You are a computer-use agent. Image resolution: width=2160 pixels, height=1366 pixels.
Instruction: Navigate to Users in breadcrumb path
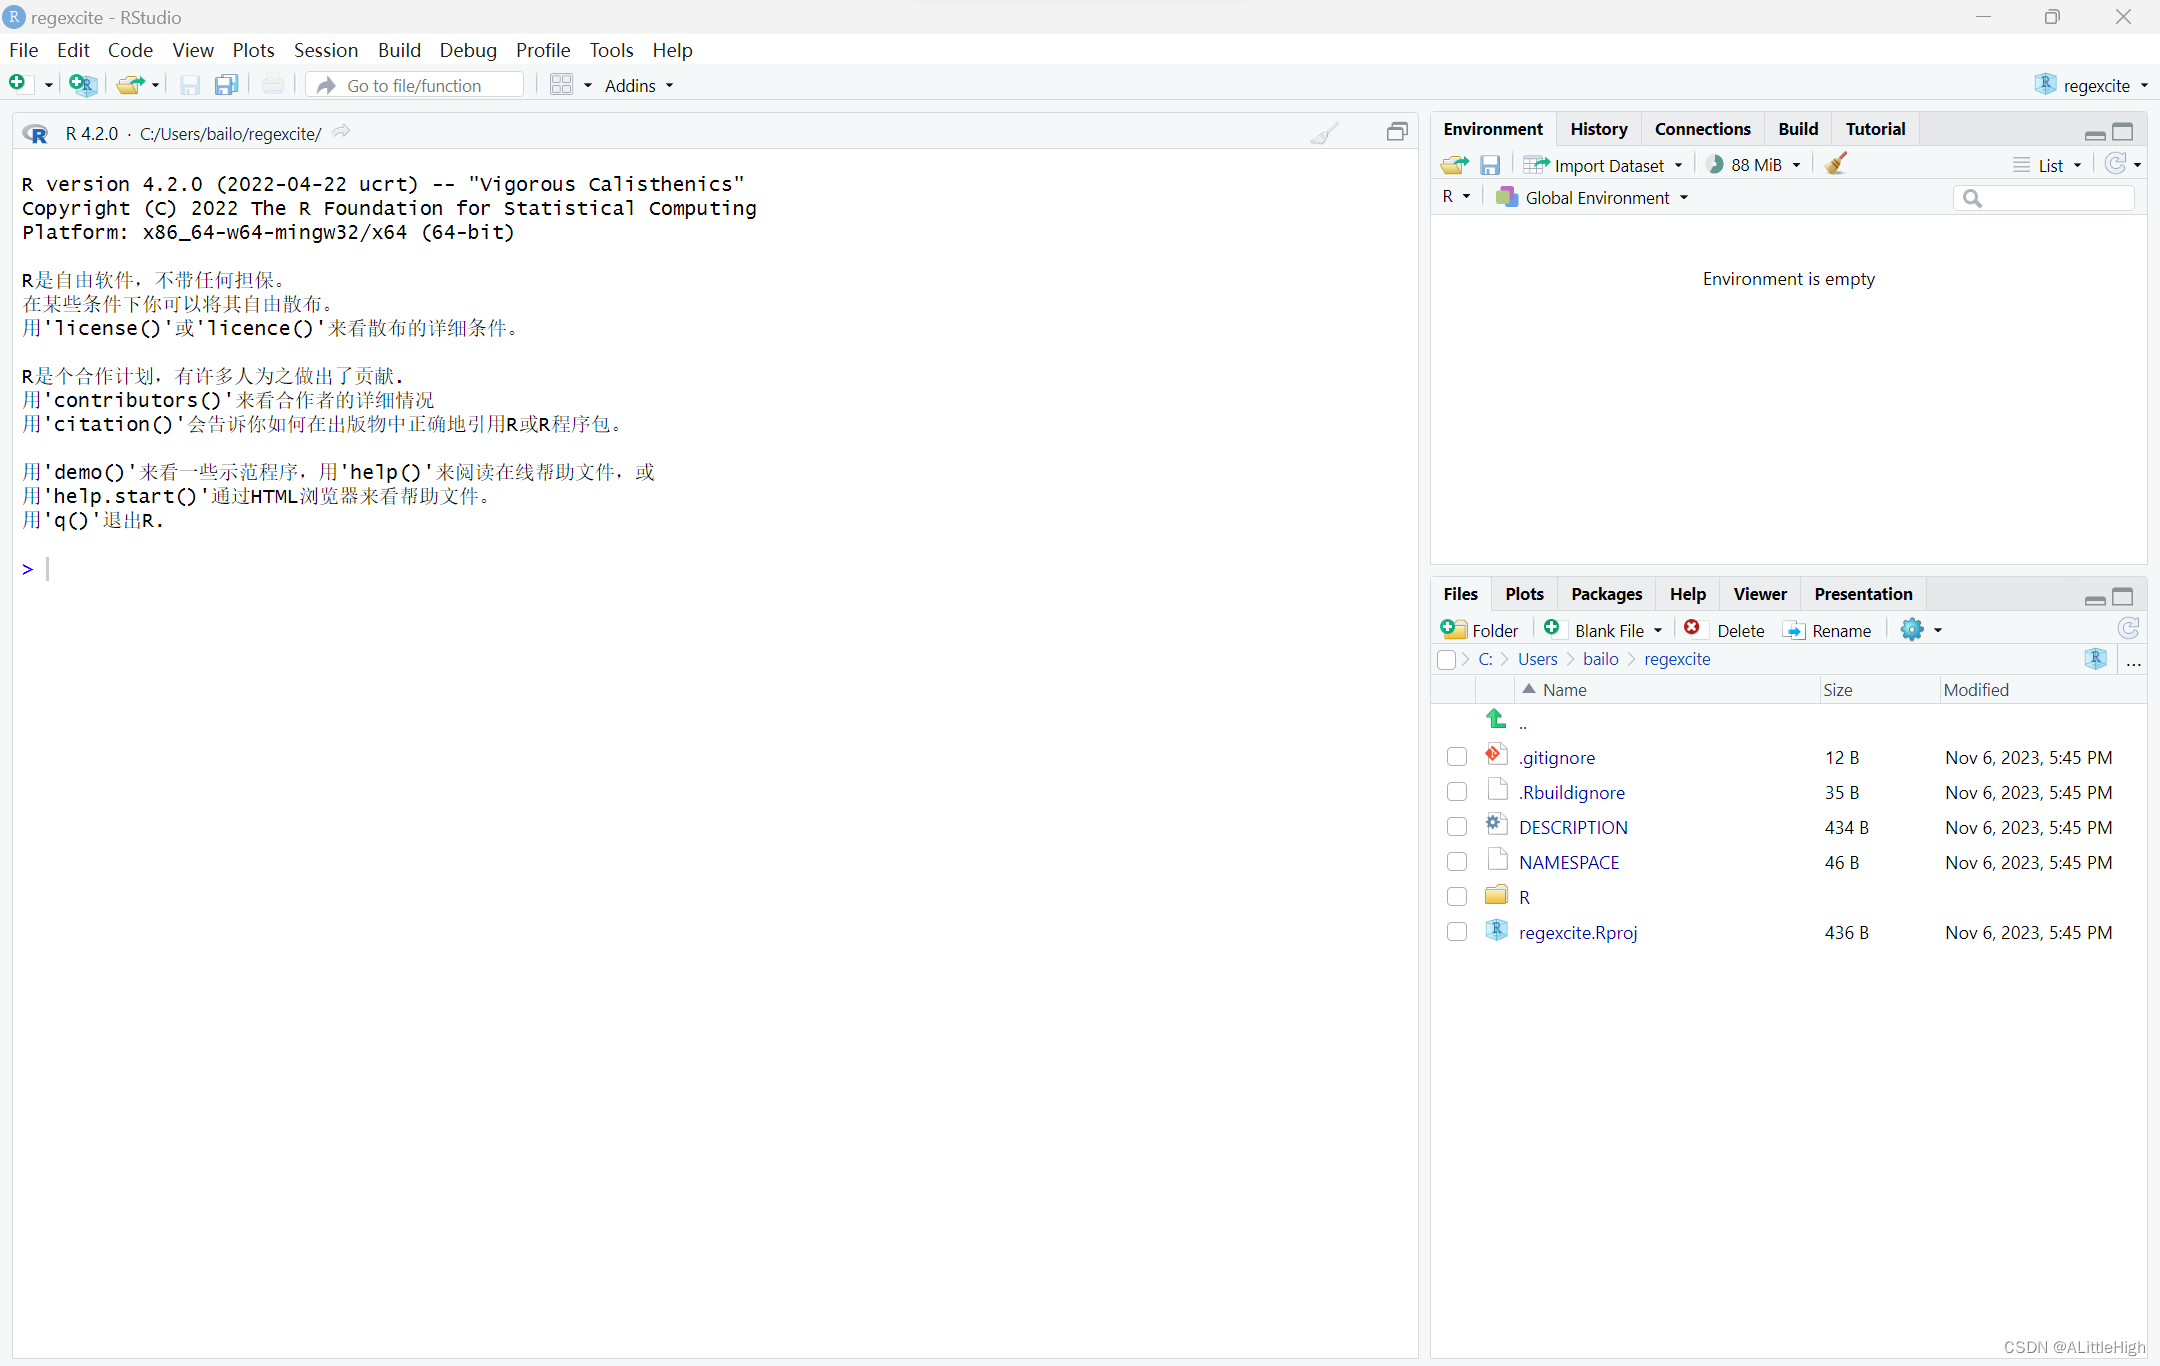pyautogui.click(x=1537, y=659)
